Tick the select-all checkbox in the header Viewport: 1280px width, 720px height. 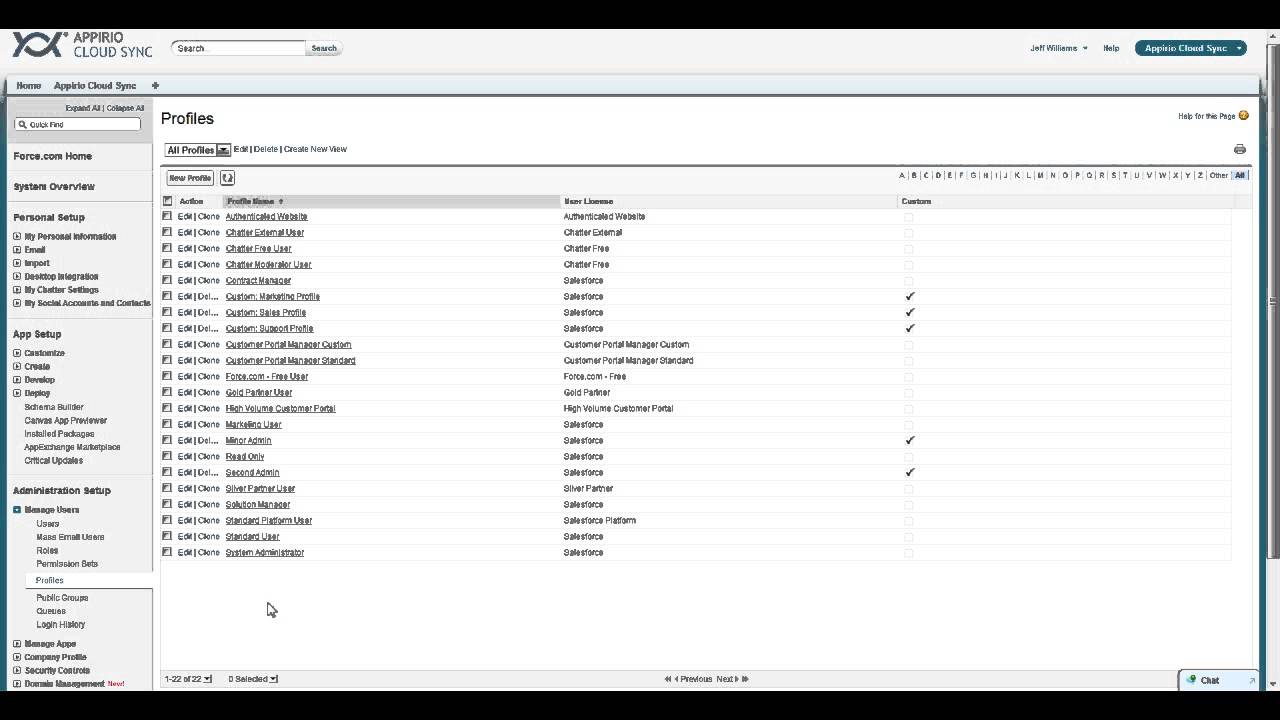[167, 201]
